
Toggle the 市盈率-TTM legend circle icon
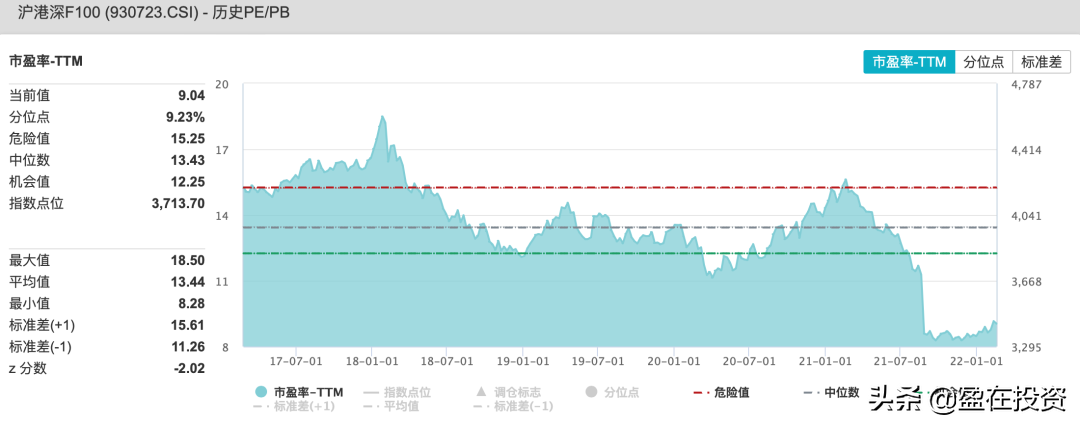tap(260, 392)
